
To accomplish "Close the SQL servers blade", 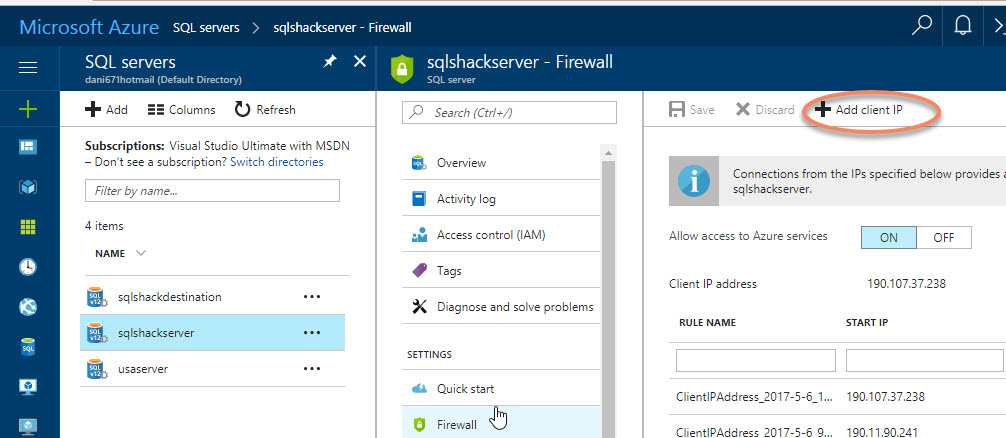I will coord(361,62).
